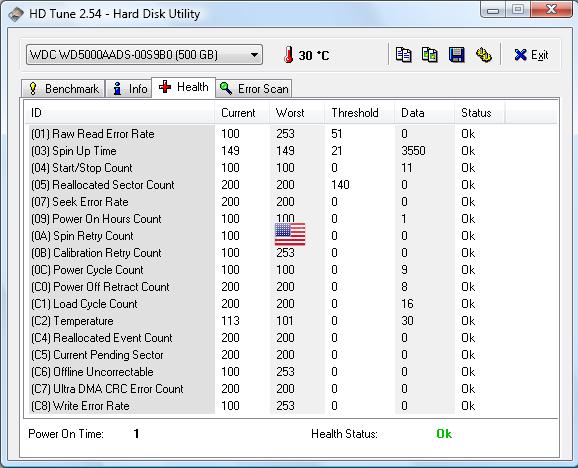Click the HD Tune title bar icon
The width and height of the screenshot is (578, 468).
[x=16, y=14]
